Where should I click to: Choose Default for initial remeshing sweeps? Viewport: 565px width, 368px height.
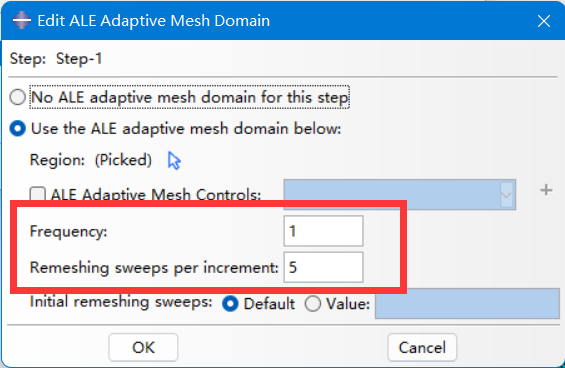[230, 304]
